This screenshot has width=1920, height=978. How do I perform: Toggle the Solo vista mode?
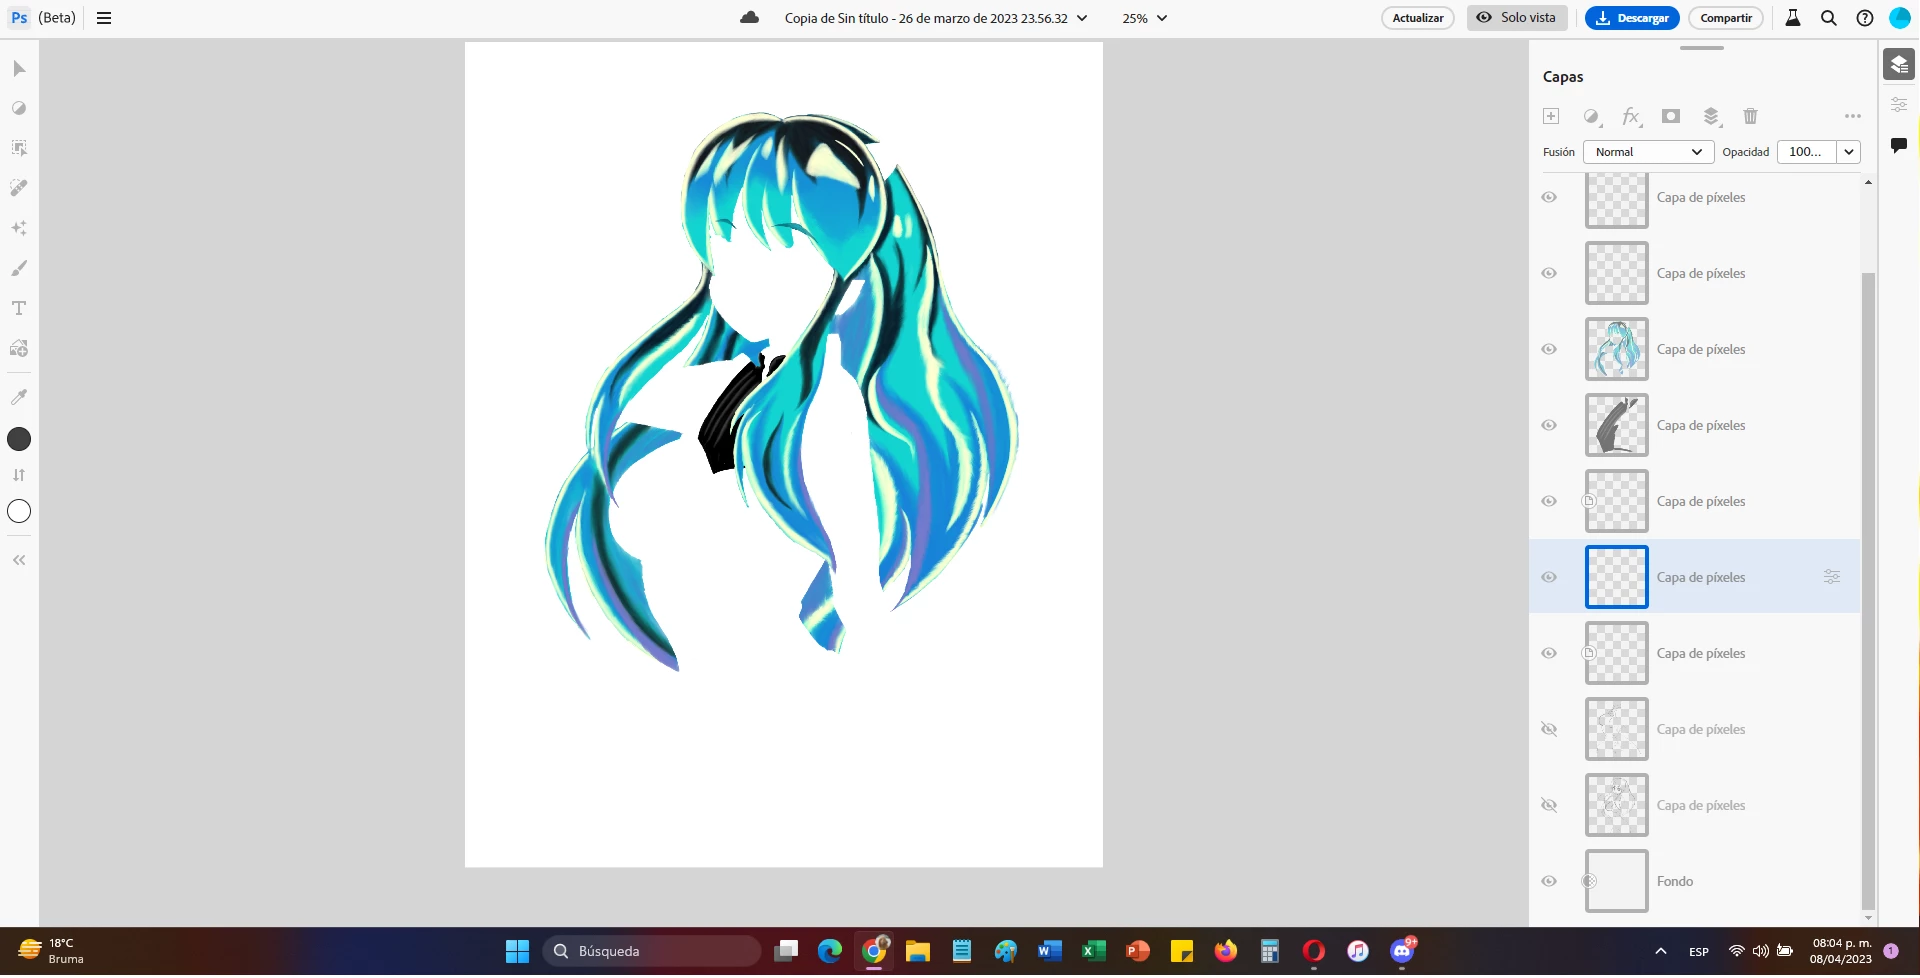tap(1517, 18)
